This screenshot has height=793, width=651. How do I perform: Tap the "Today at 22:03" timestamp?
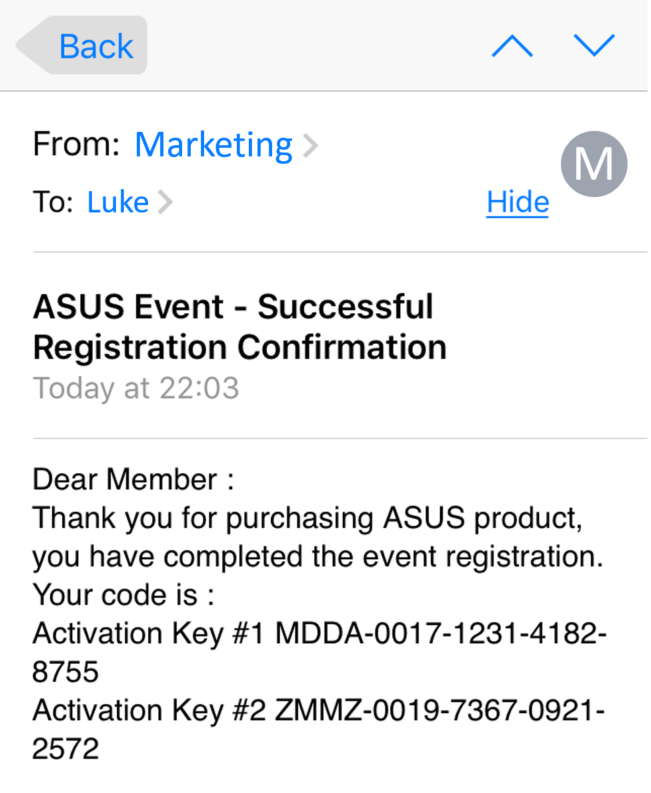click(136, 387)
